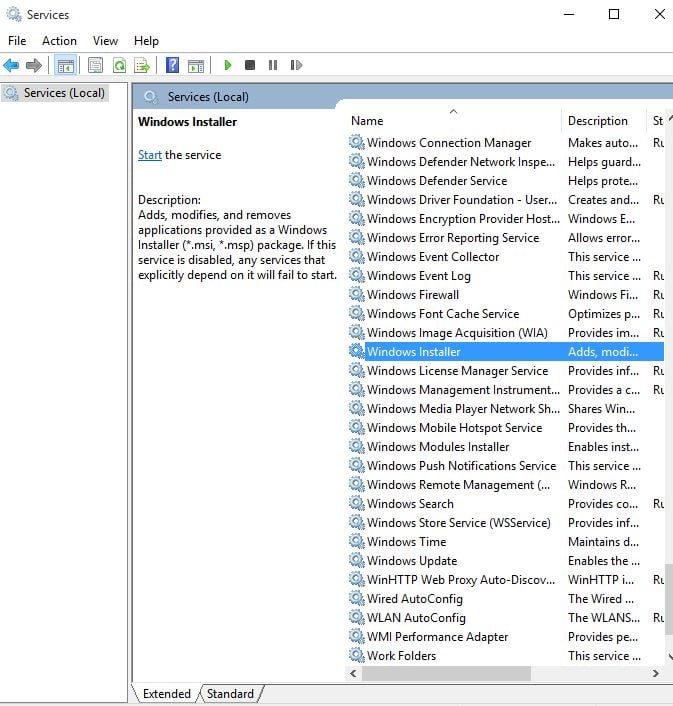Click the Pause Service icon
This screenshot has height=706, width=673.
(273, 65)
